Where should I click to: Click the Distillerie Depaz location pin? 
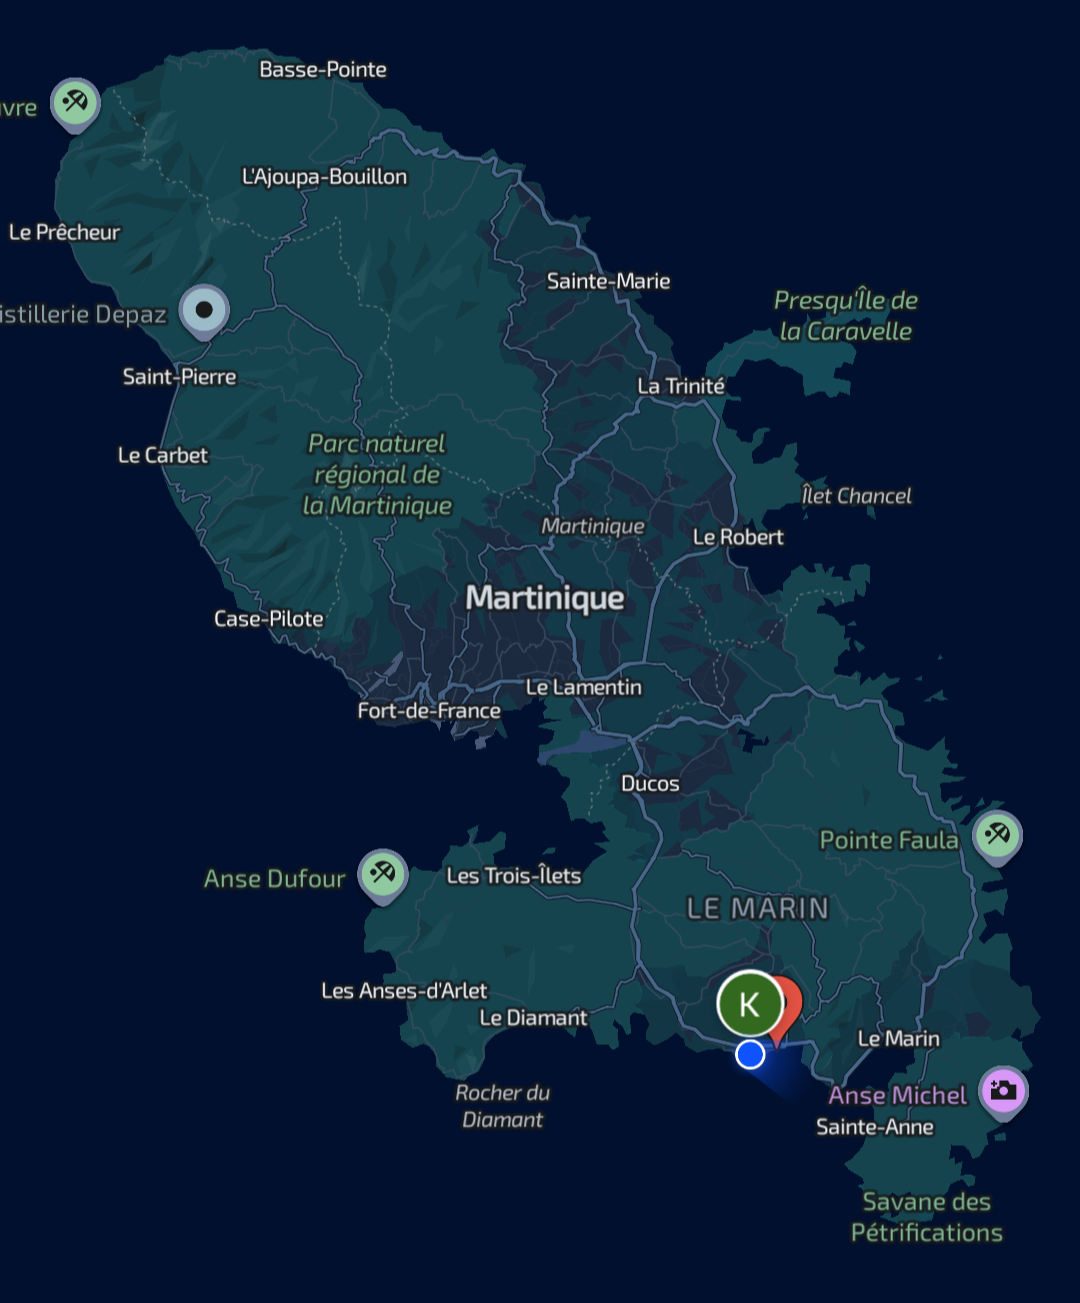point(204,310)
